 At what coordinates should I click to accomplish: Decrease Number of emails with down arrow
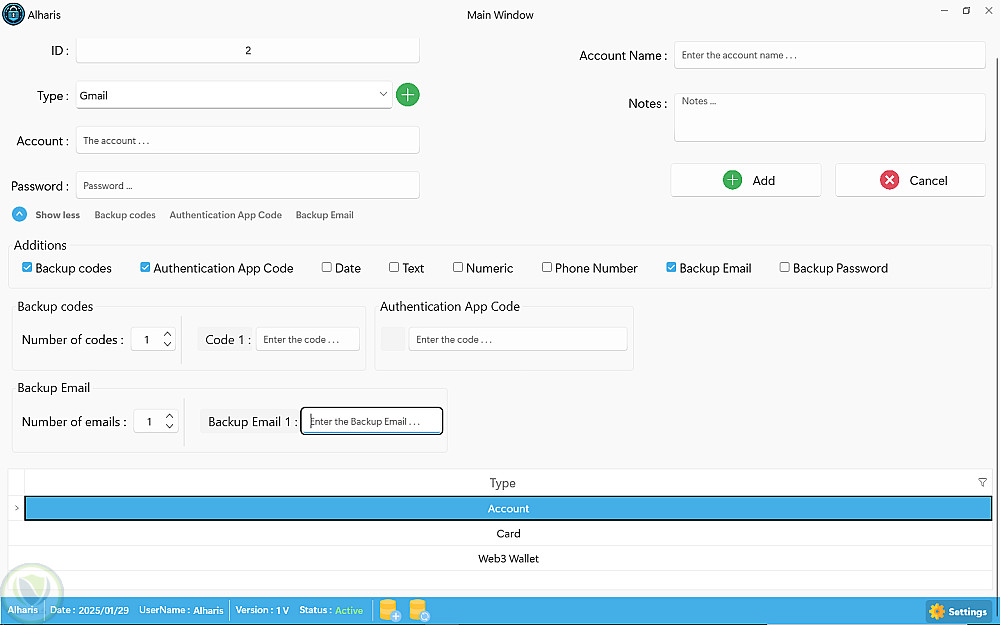click(x=170, y=427)
